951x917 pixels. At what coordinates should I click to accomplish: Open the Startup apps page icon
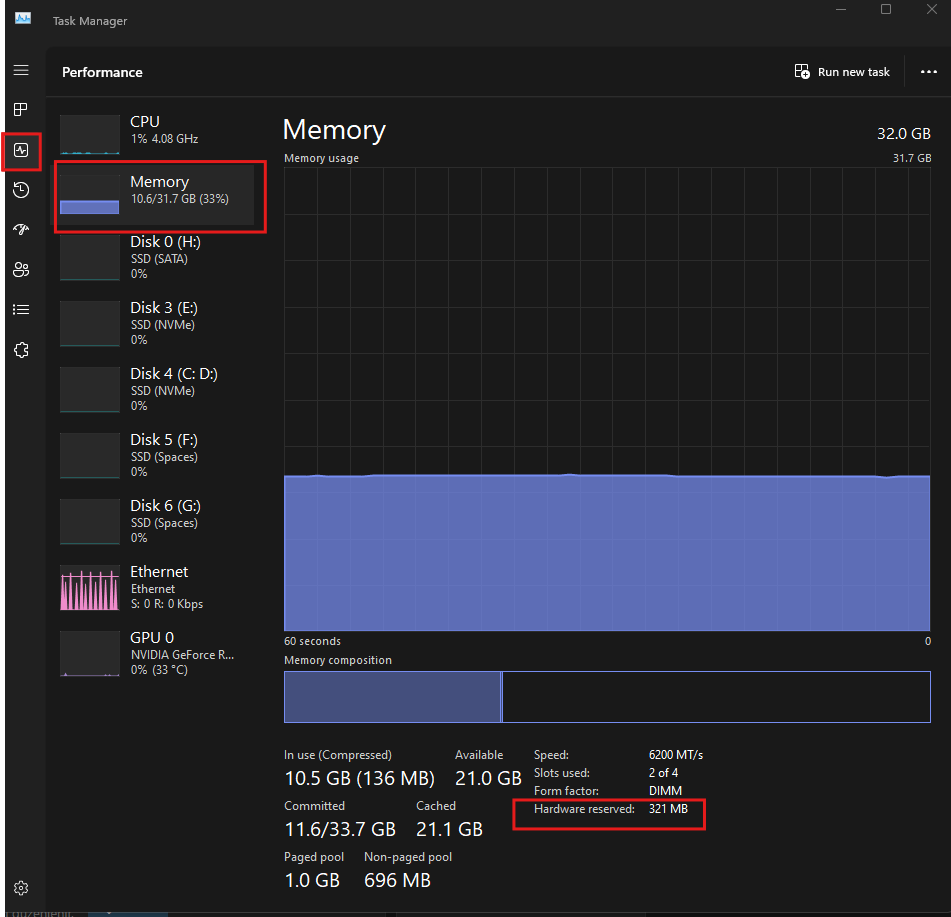click(21, 229)
